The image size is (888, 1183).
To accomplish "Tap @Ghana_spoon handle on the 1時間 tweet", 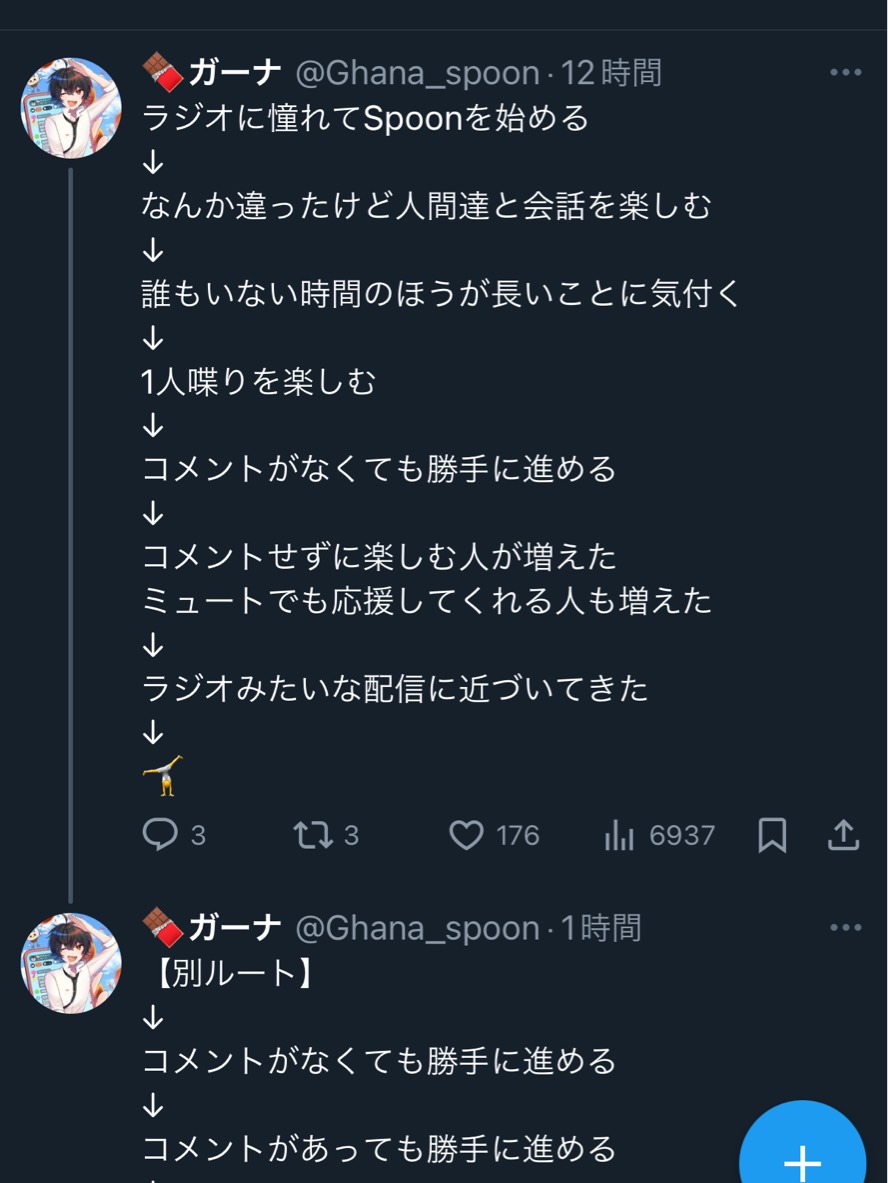I will [417, 928].
